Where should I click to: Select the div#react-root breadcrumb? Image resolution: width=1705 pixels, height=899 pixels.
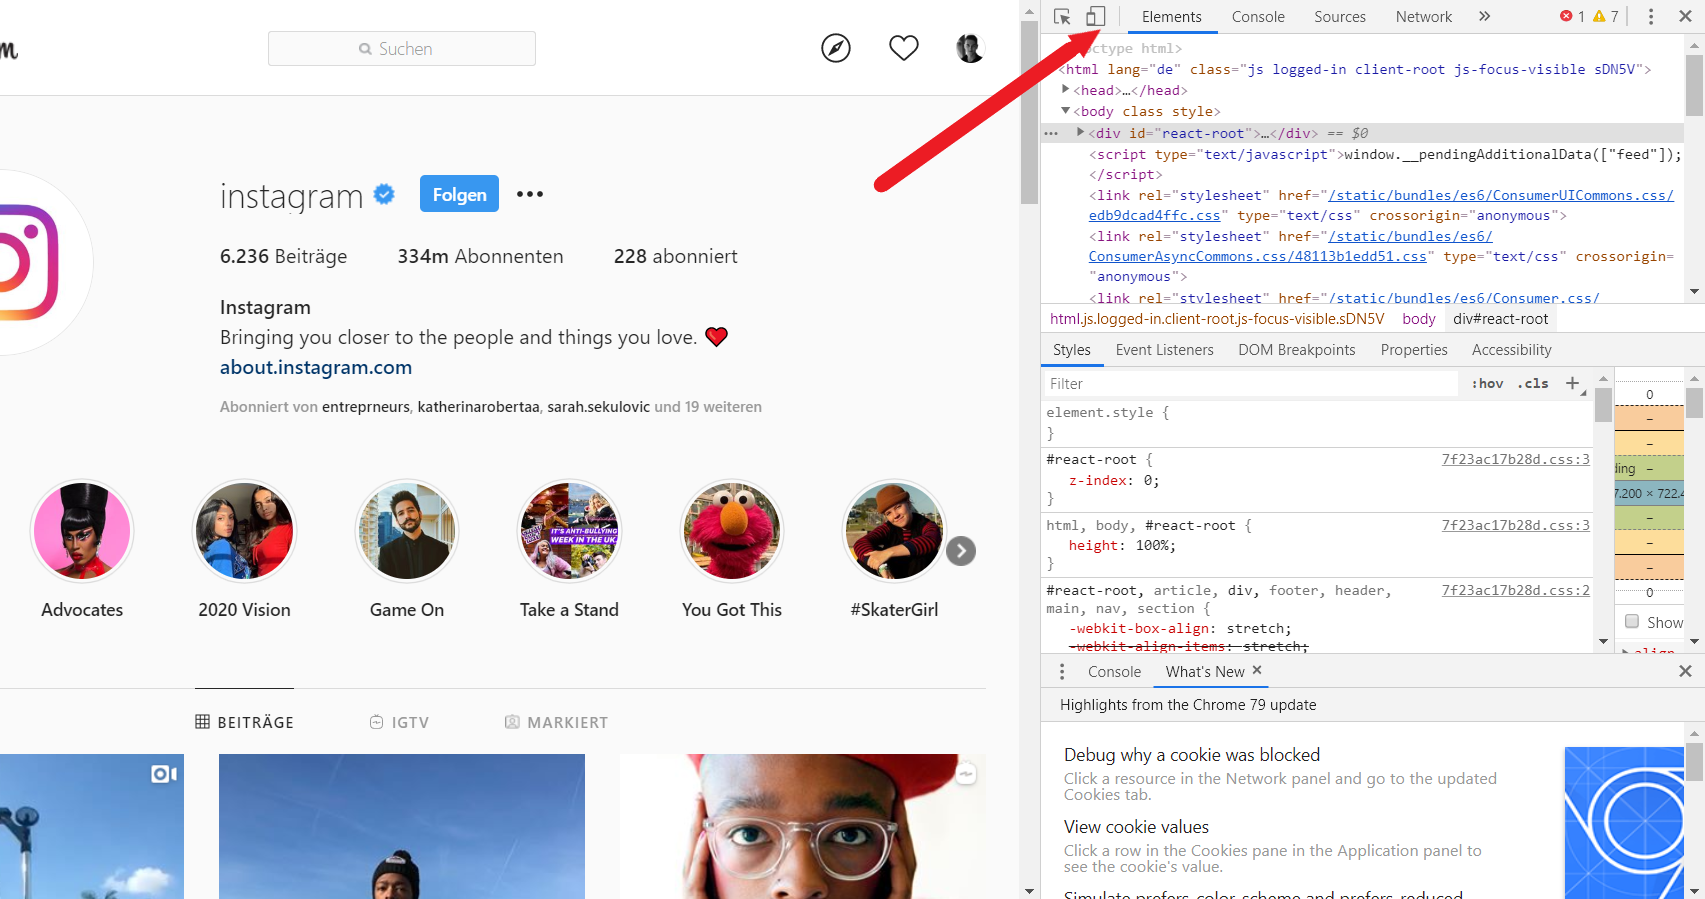click(x=1500, y=319)
